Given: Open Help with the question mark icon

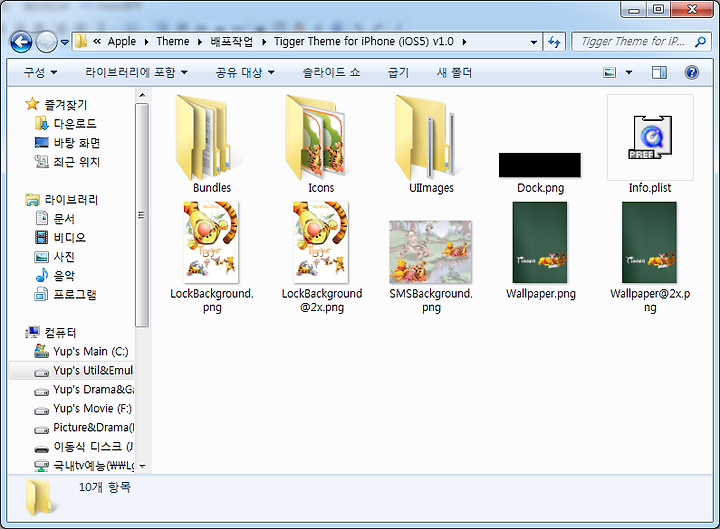Looking at the screenshot, I should [x=692, y=73].
